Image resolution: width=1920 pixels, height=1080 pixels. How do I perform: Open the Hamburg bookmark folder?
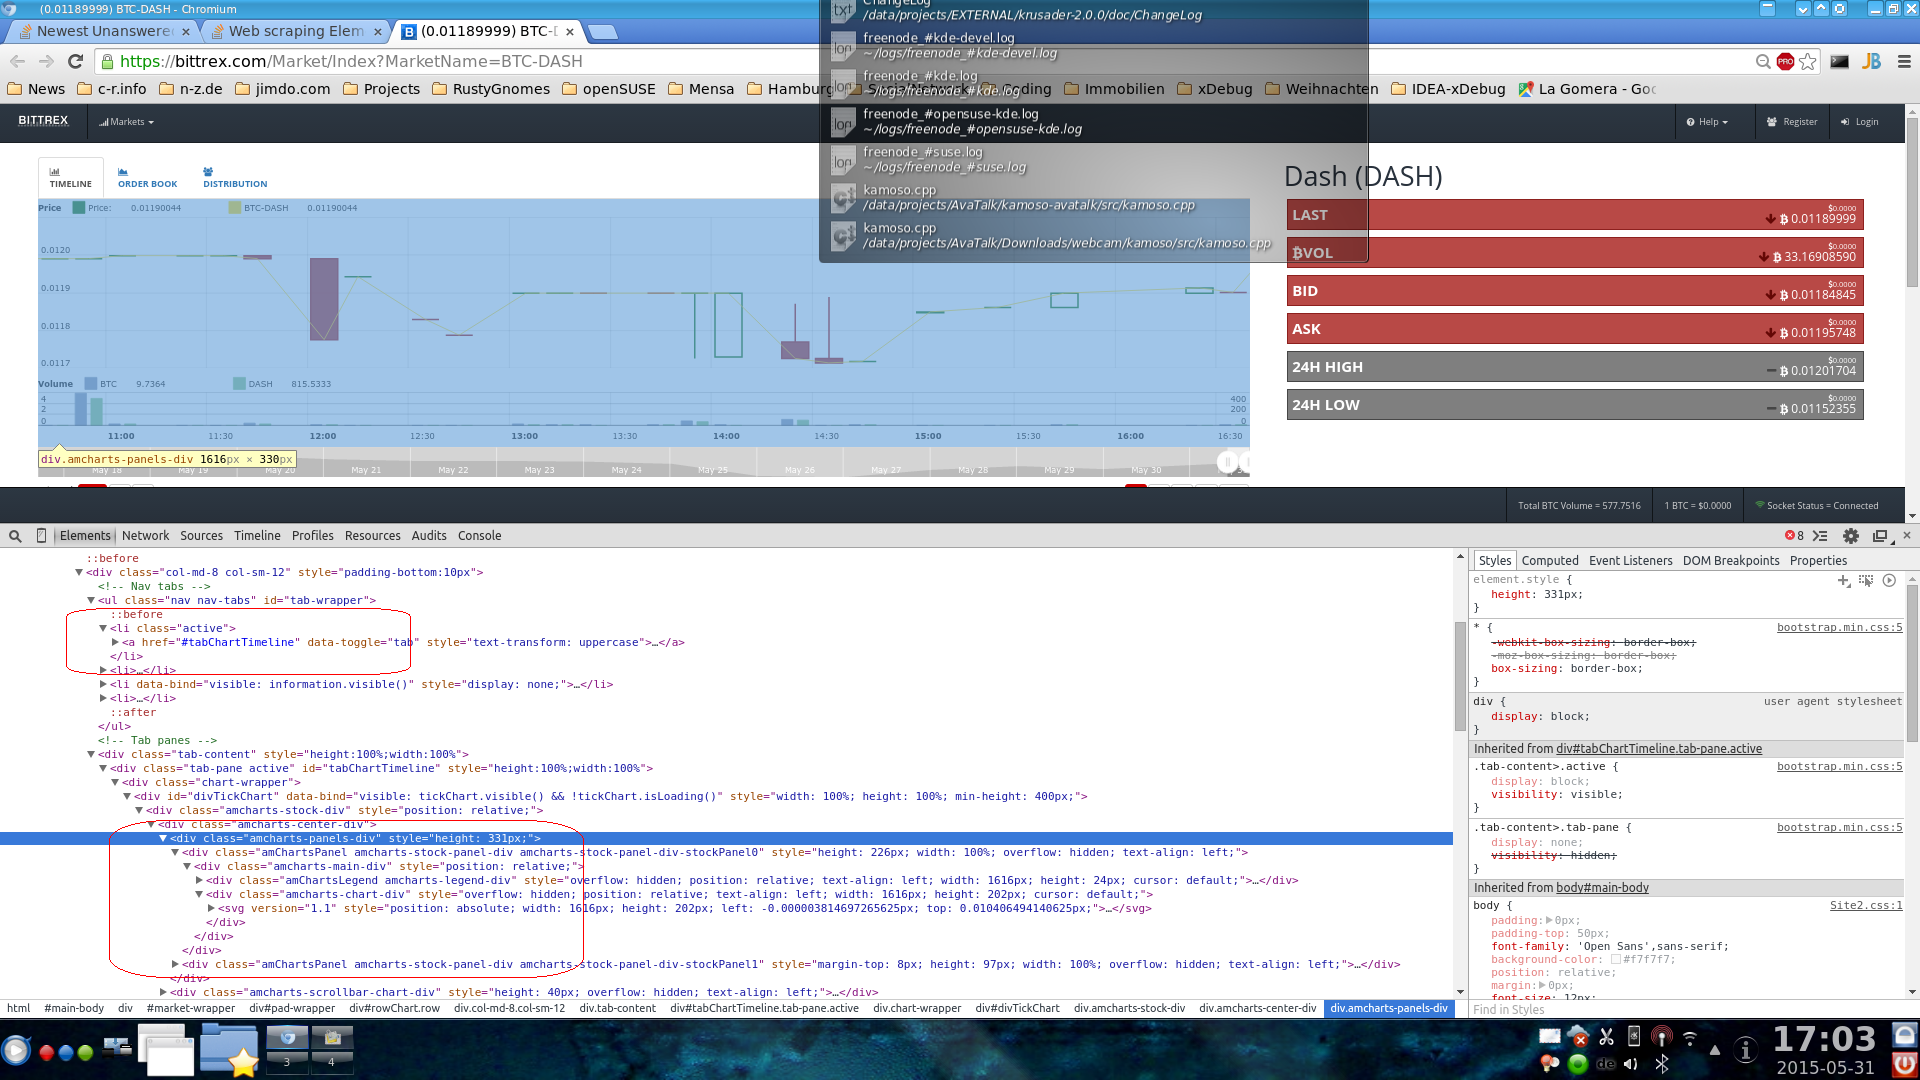(x=790, y=89)
